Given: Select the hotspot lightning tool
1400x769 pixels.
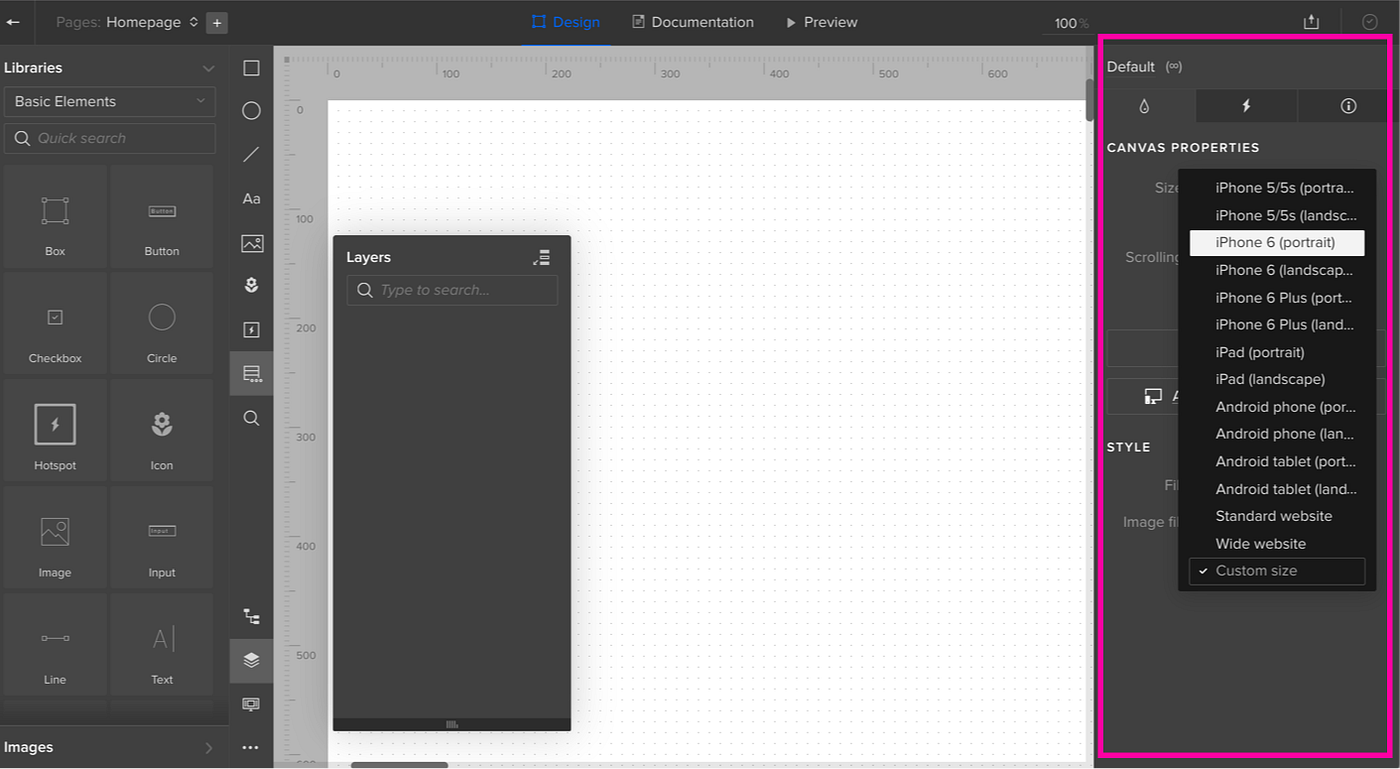Looking at the screenshot, I should (x=251, y=330).
